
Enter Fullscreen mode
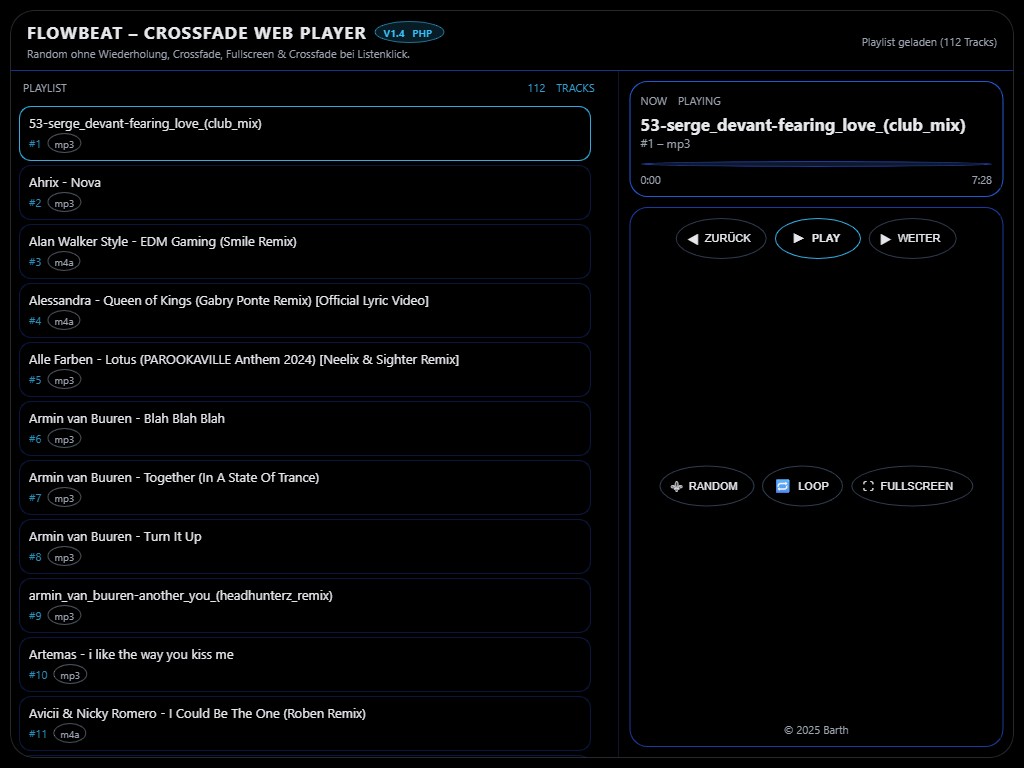(911, 487)
